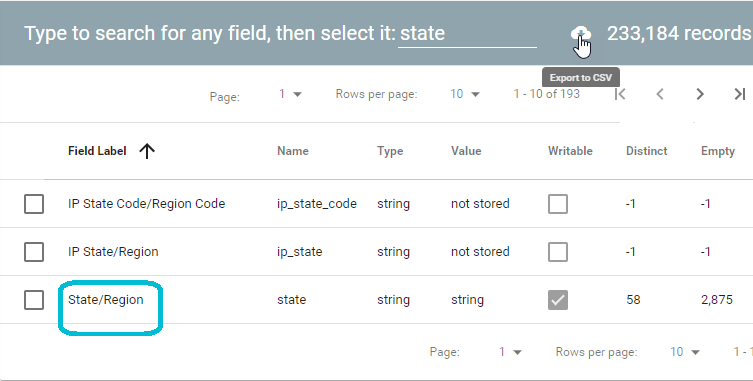Viewport: 753px width, 381px height.
Task: Click 'not stored' value in ip_state_code row
Action: 480,204
